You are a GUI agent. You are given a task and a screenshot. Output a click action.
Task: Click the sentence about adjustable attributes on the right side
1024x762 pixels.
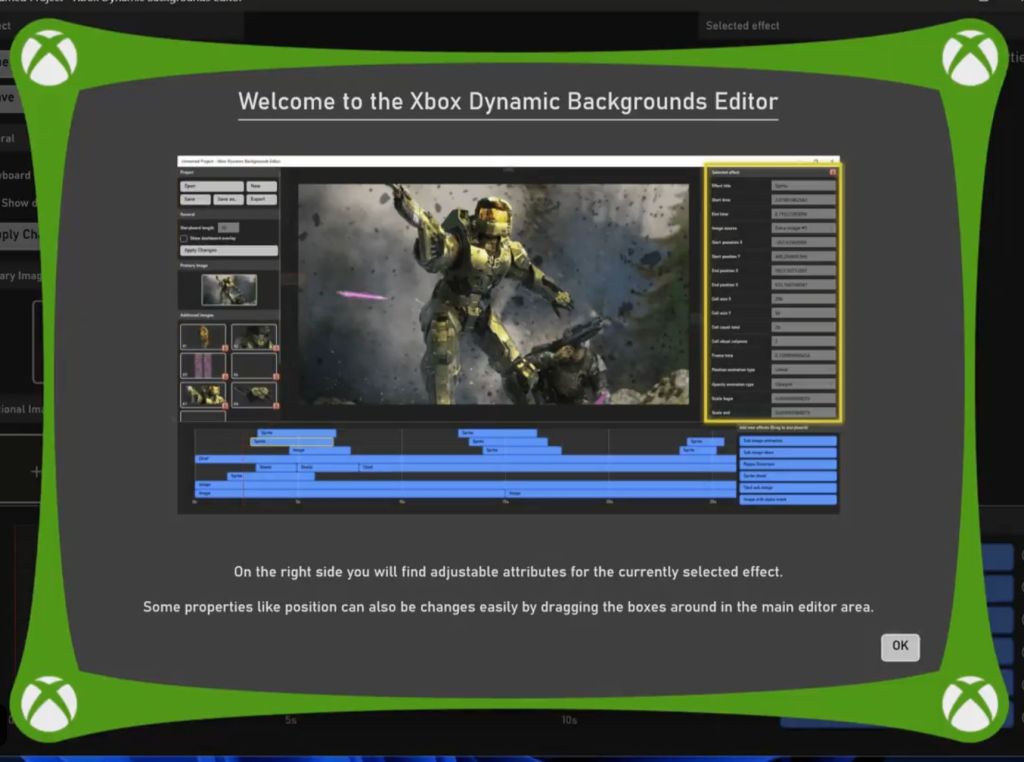coord(508,572)
